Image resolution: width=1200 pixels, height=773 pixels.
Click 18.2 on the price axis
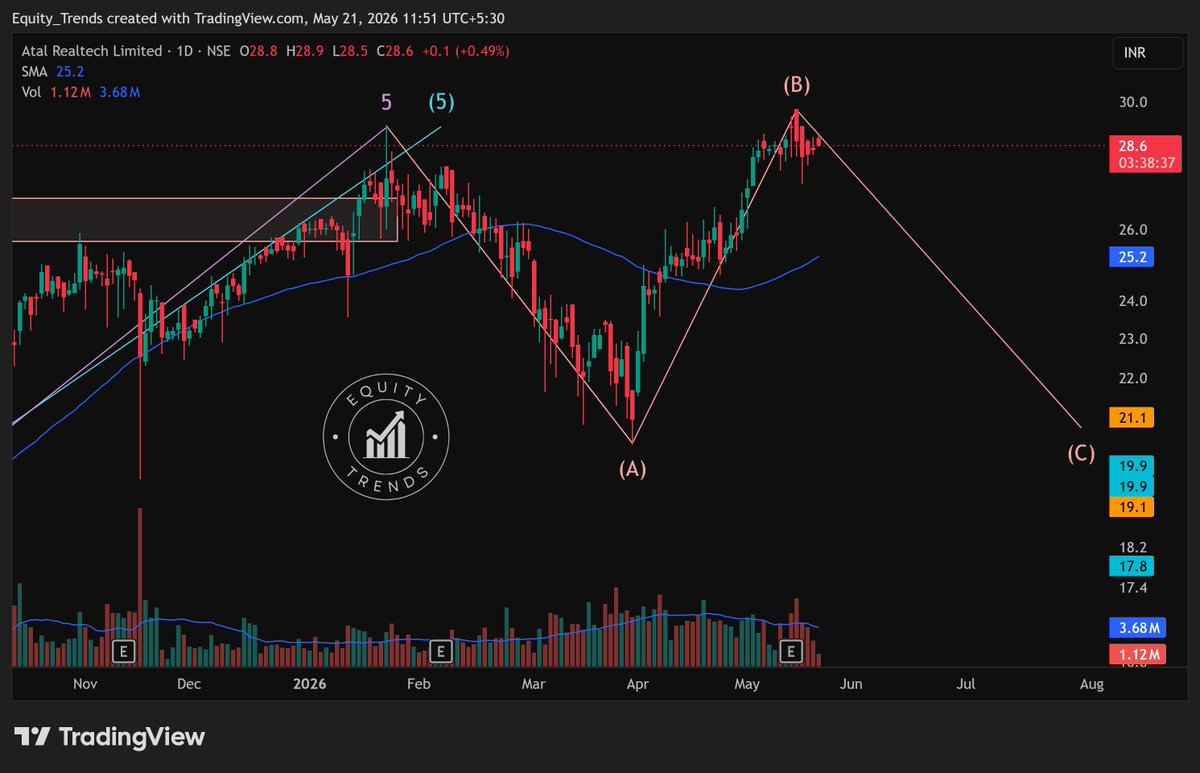tap(1133, 547)
